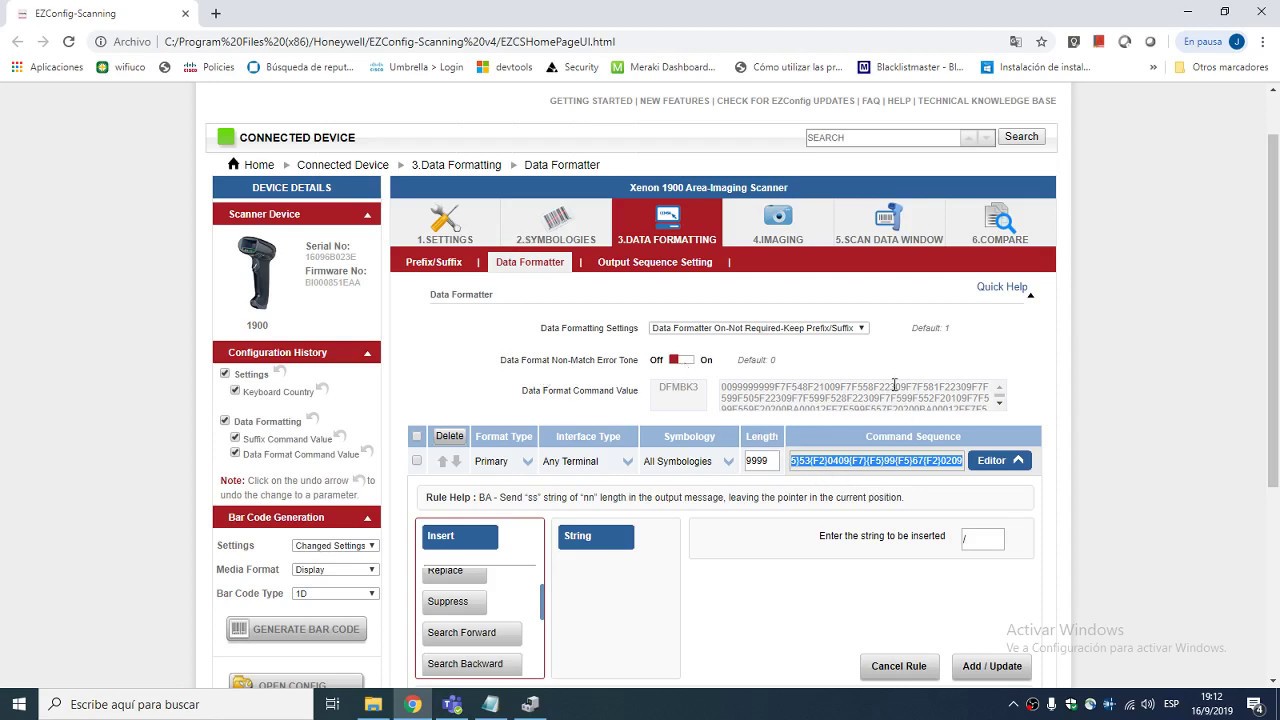Open the 4.Imaging camera icon tab
This screenshot has height=720, width=1280.
pyautogui.click(x=777, y=224)
